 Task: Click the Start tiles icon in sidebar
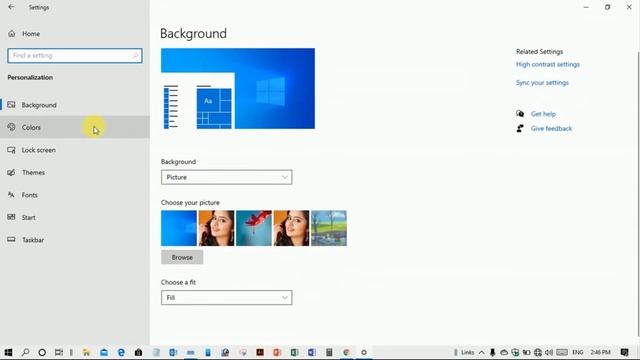click(11, 217)
